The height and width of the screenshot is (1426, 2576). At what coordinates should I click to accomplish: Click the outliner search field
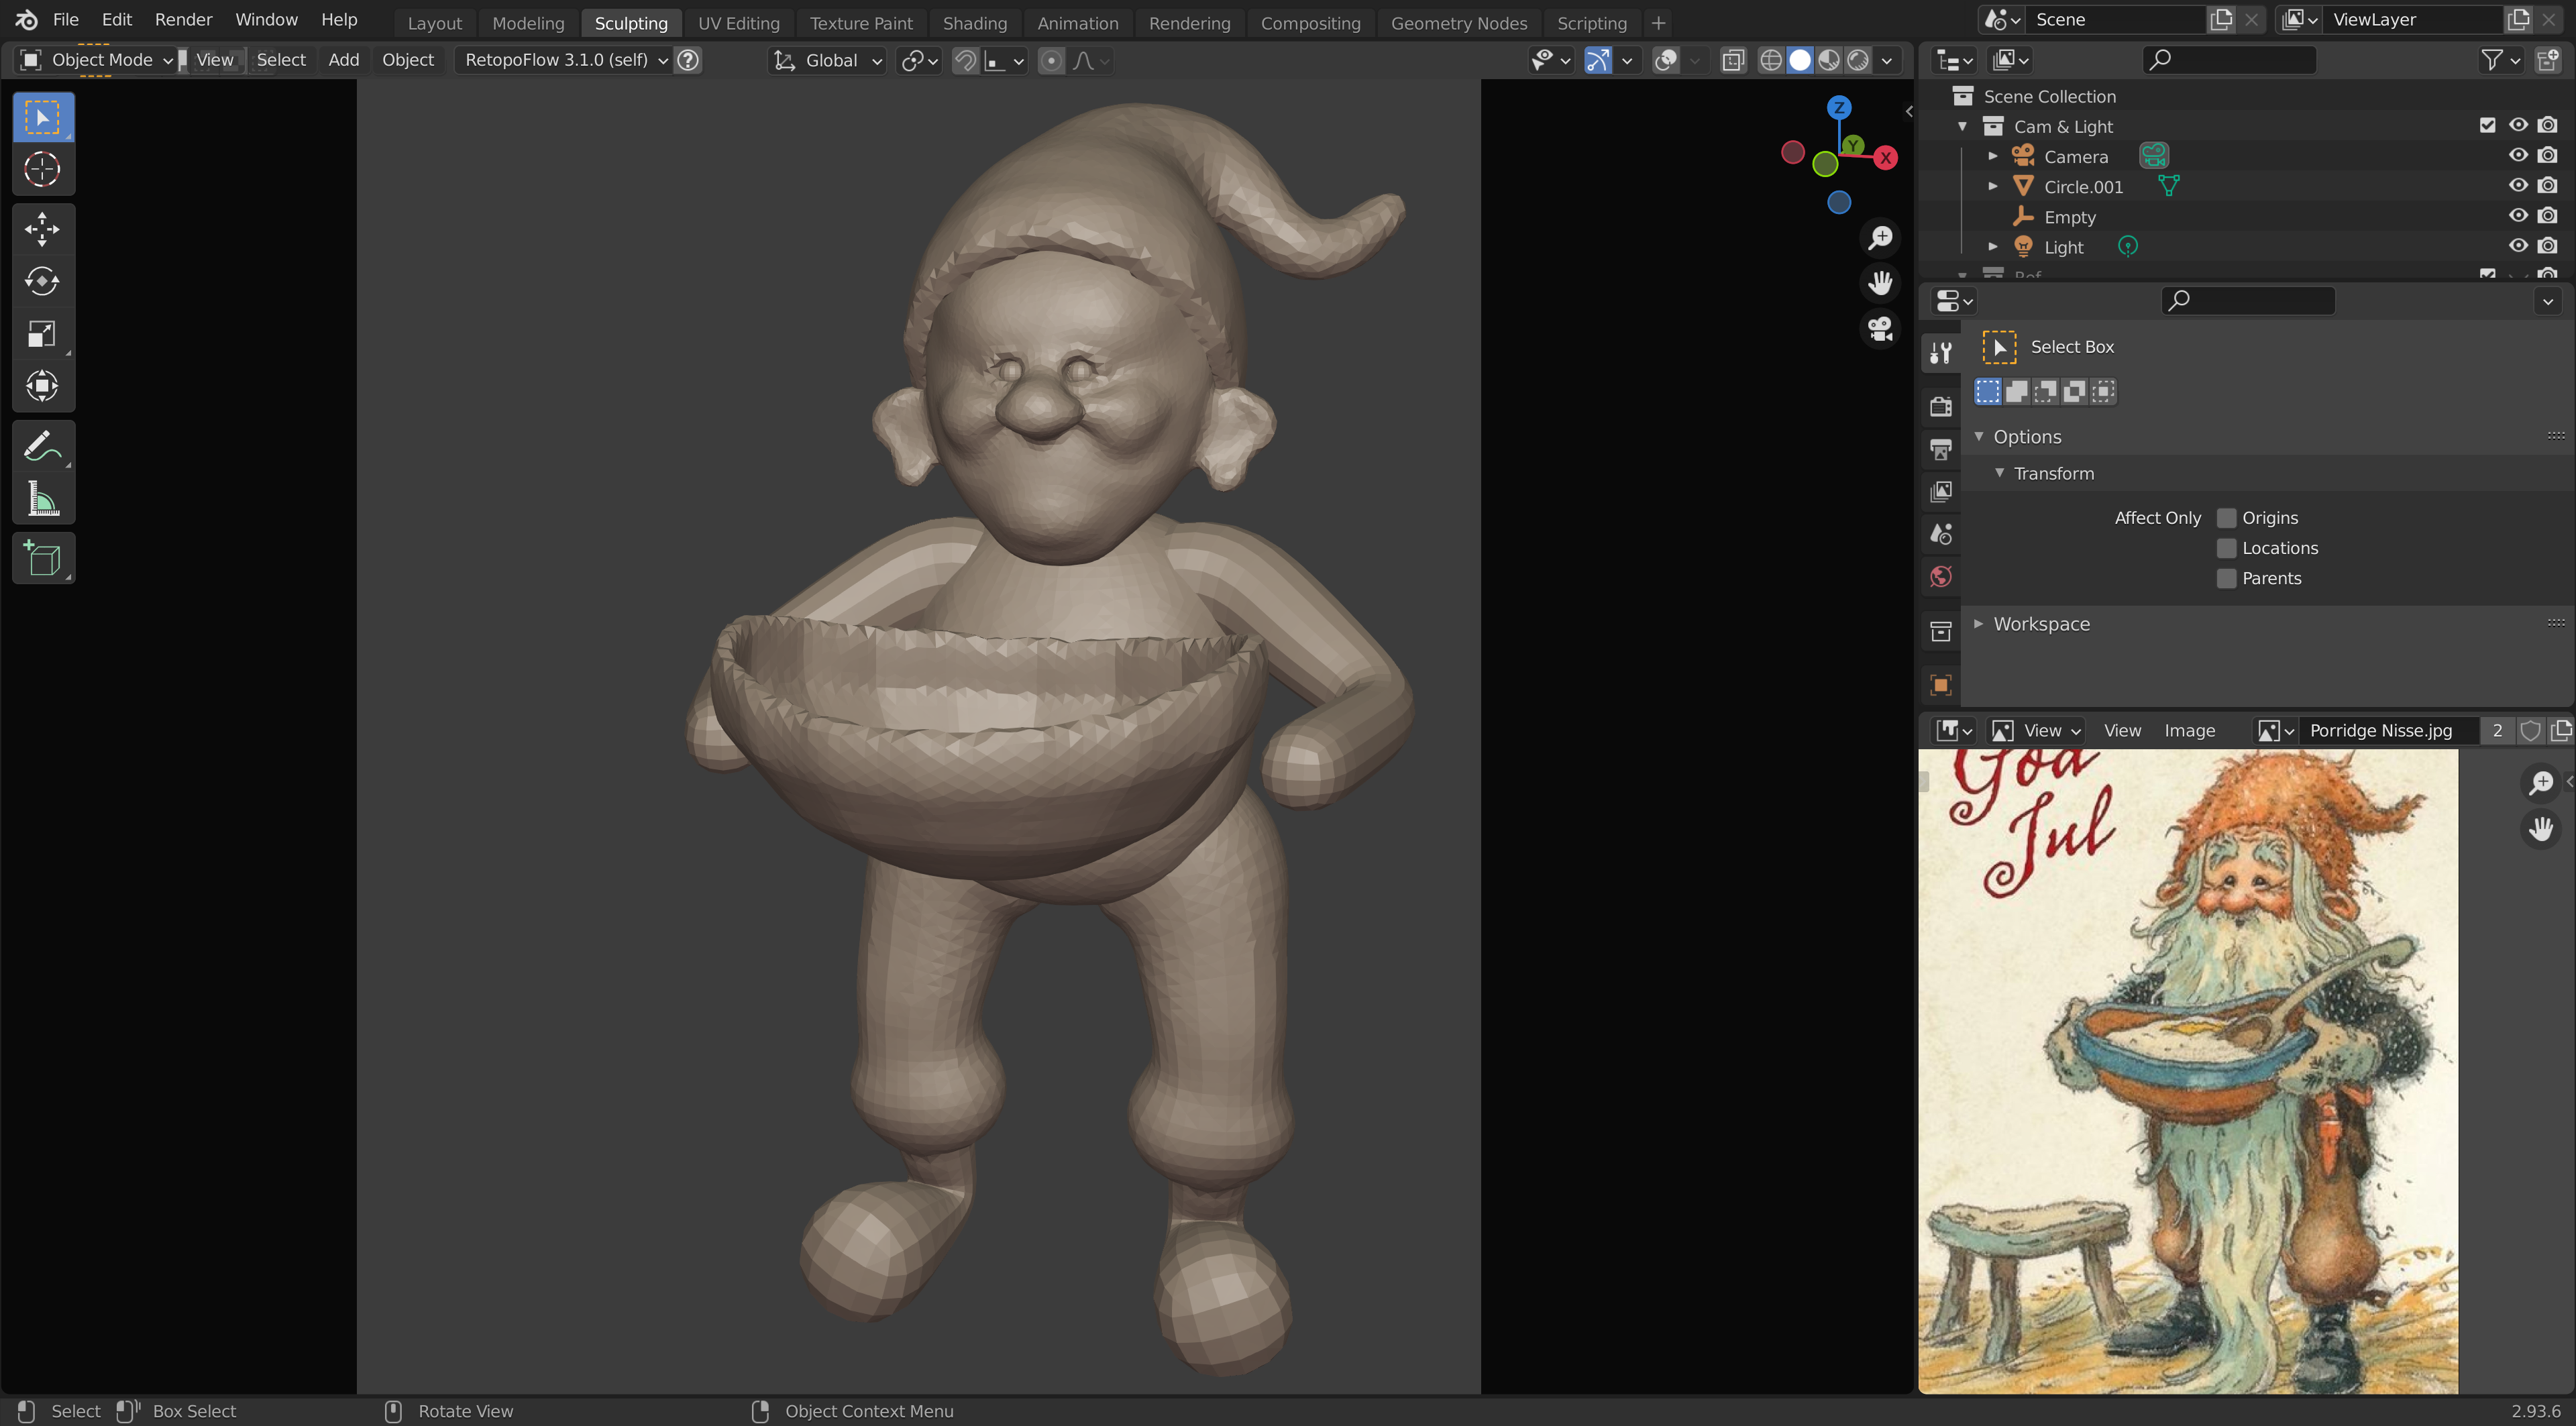click(2230, 60)
